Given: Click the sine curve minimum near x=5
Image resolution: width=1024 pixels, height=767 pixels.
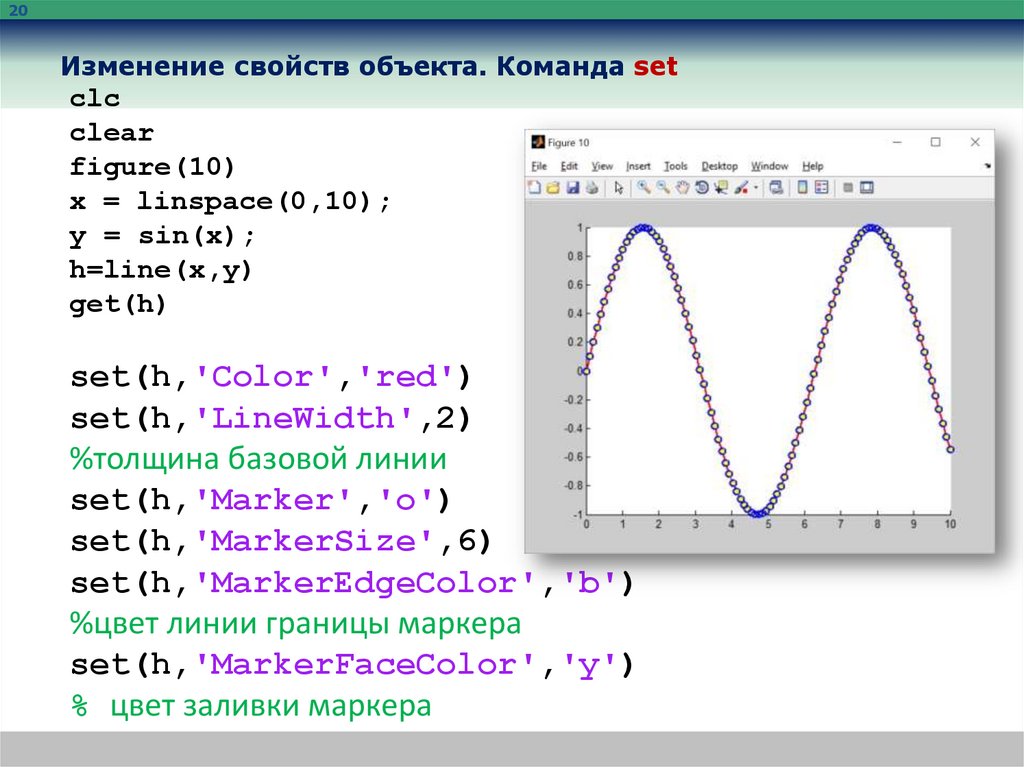Looking at the screenshot, I should [x=757, y=514].
